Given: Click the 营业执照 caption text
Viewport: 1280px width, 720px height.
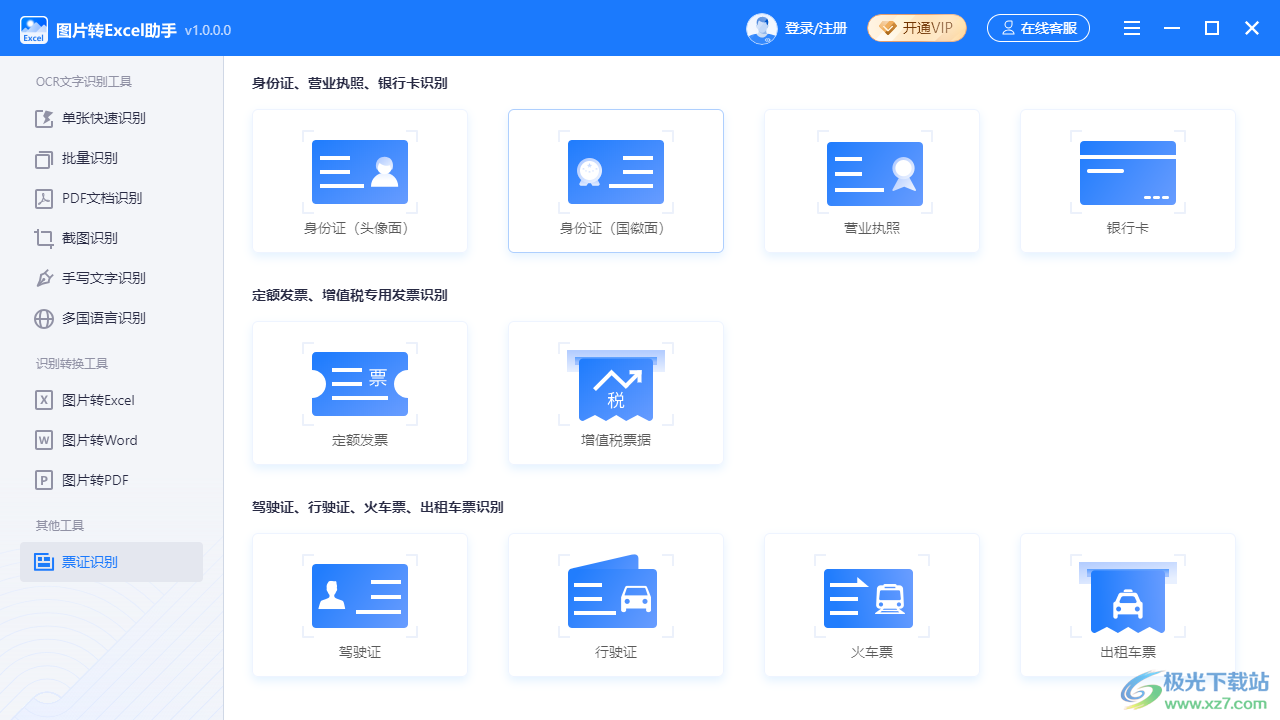Looking at the screenshot, I should coord(872,228).
